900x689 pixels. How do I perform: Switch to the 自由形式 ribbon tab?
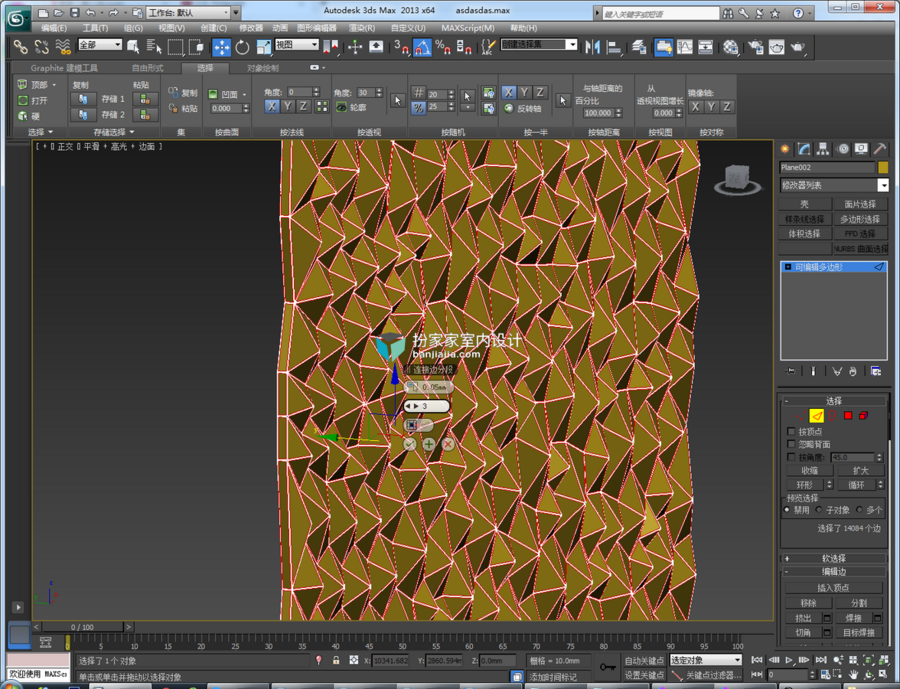coord(148,68)
